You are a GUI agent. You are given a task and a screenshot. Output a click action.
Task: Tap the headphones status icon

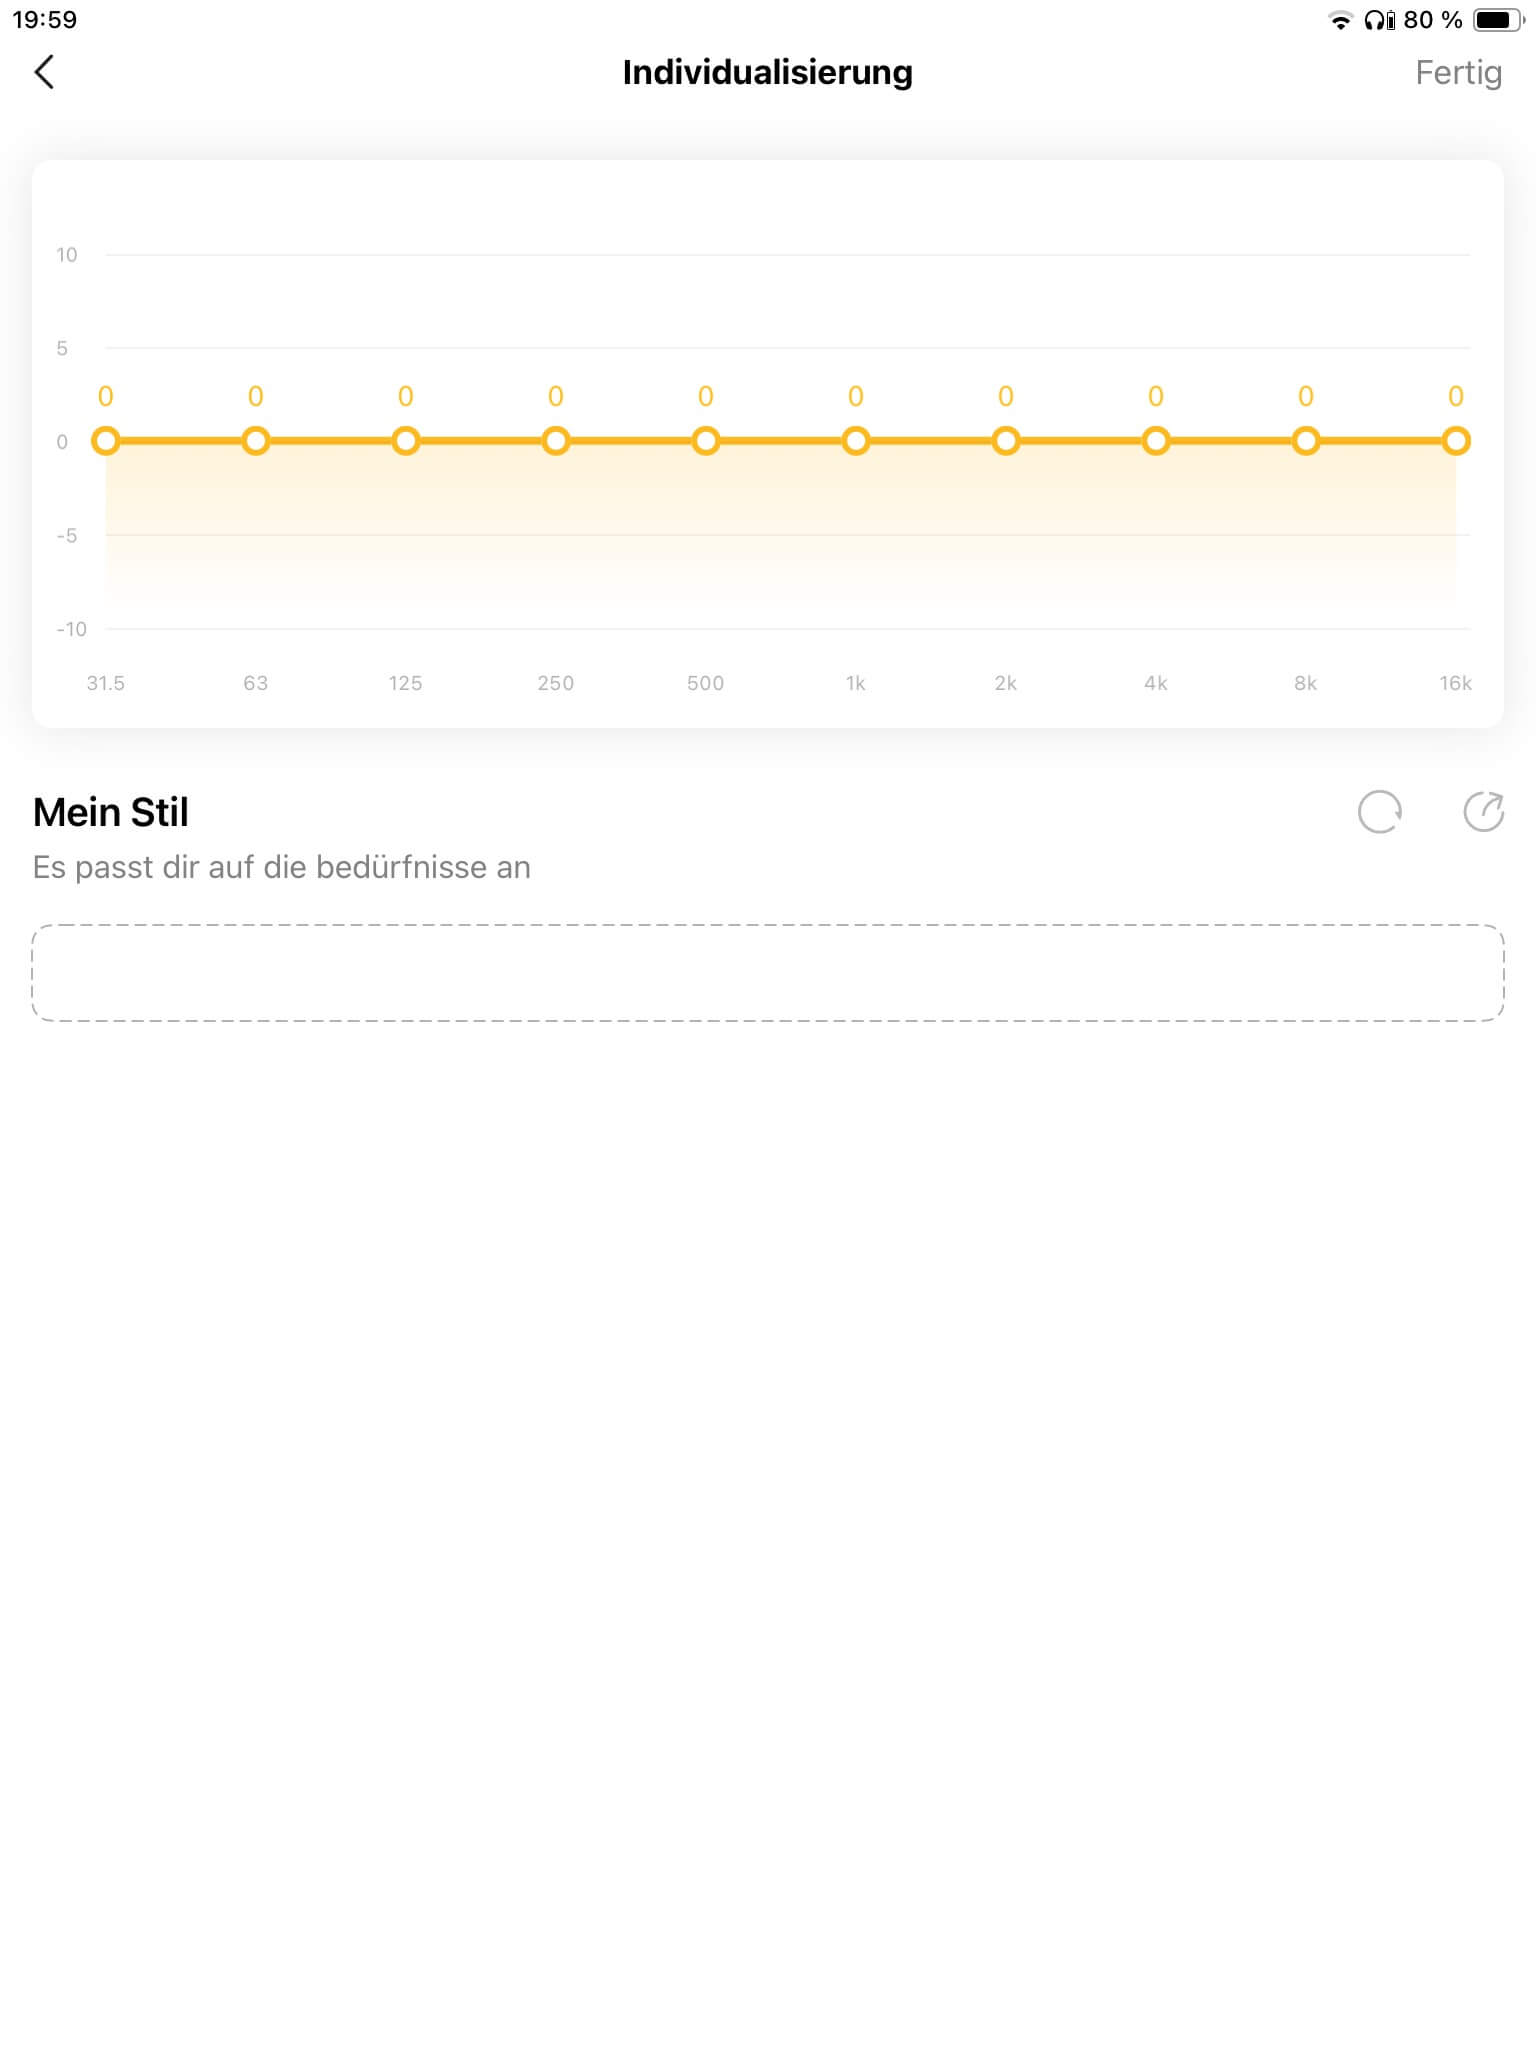1379,20
